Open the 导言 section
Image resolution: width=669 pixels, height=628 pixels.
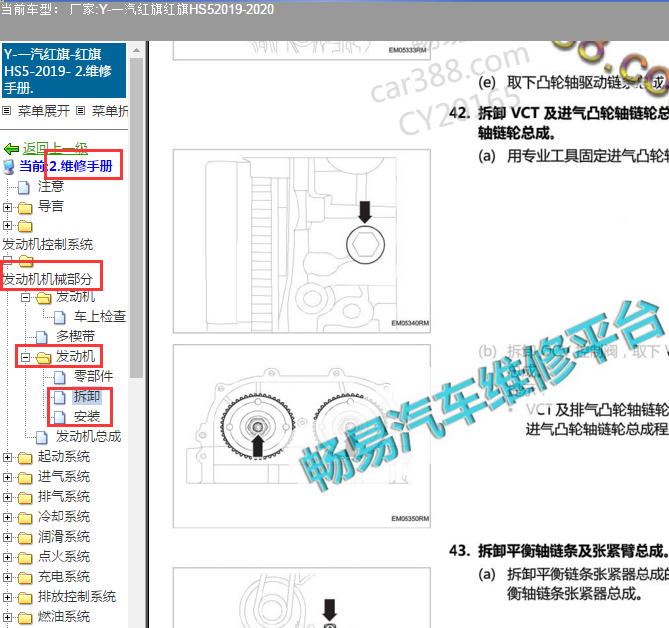pos(51,206)
